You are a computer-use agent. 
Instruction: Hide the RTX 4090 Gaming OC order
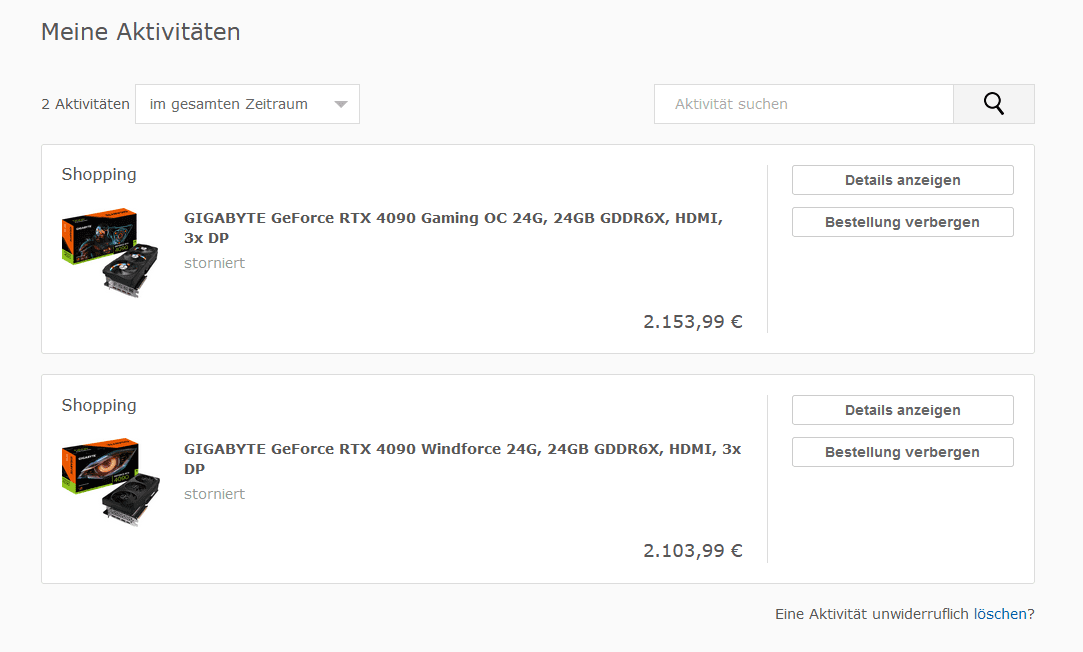[902, 222]
